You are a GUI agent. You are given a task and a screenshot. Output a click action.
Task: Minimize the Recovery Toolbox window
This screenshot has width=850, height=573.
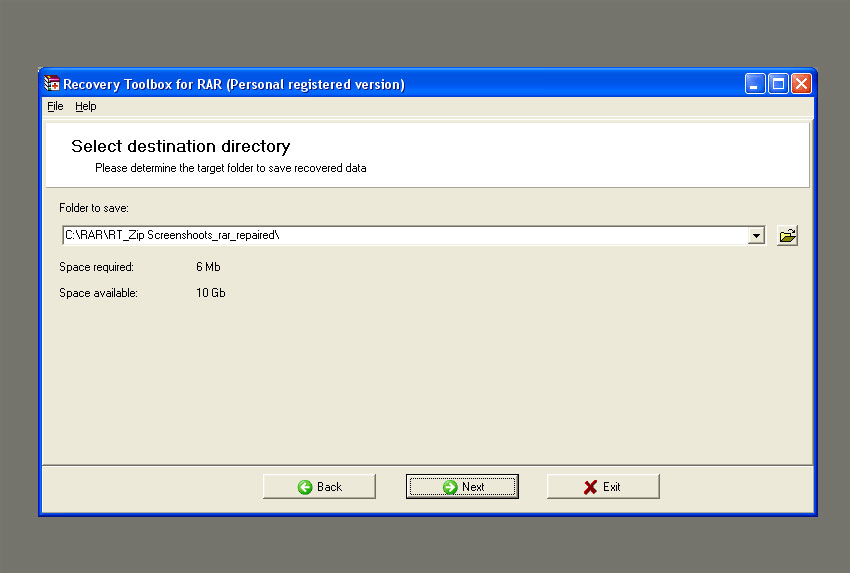(755, 84)
